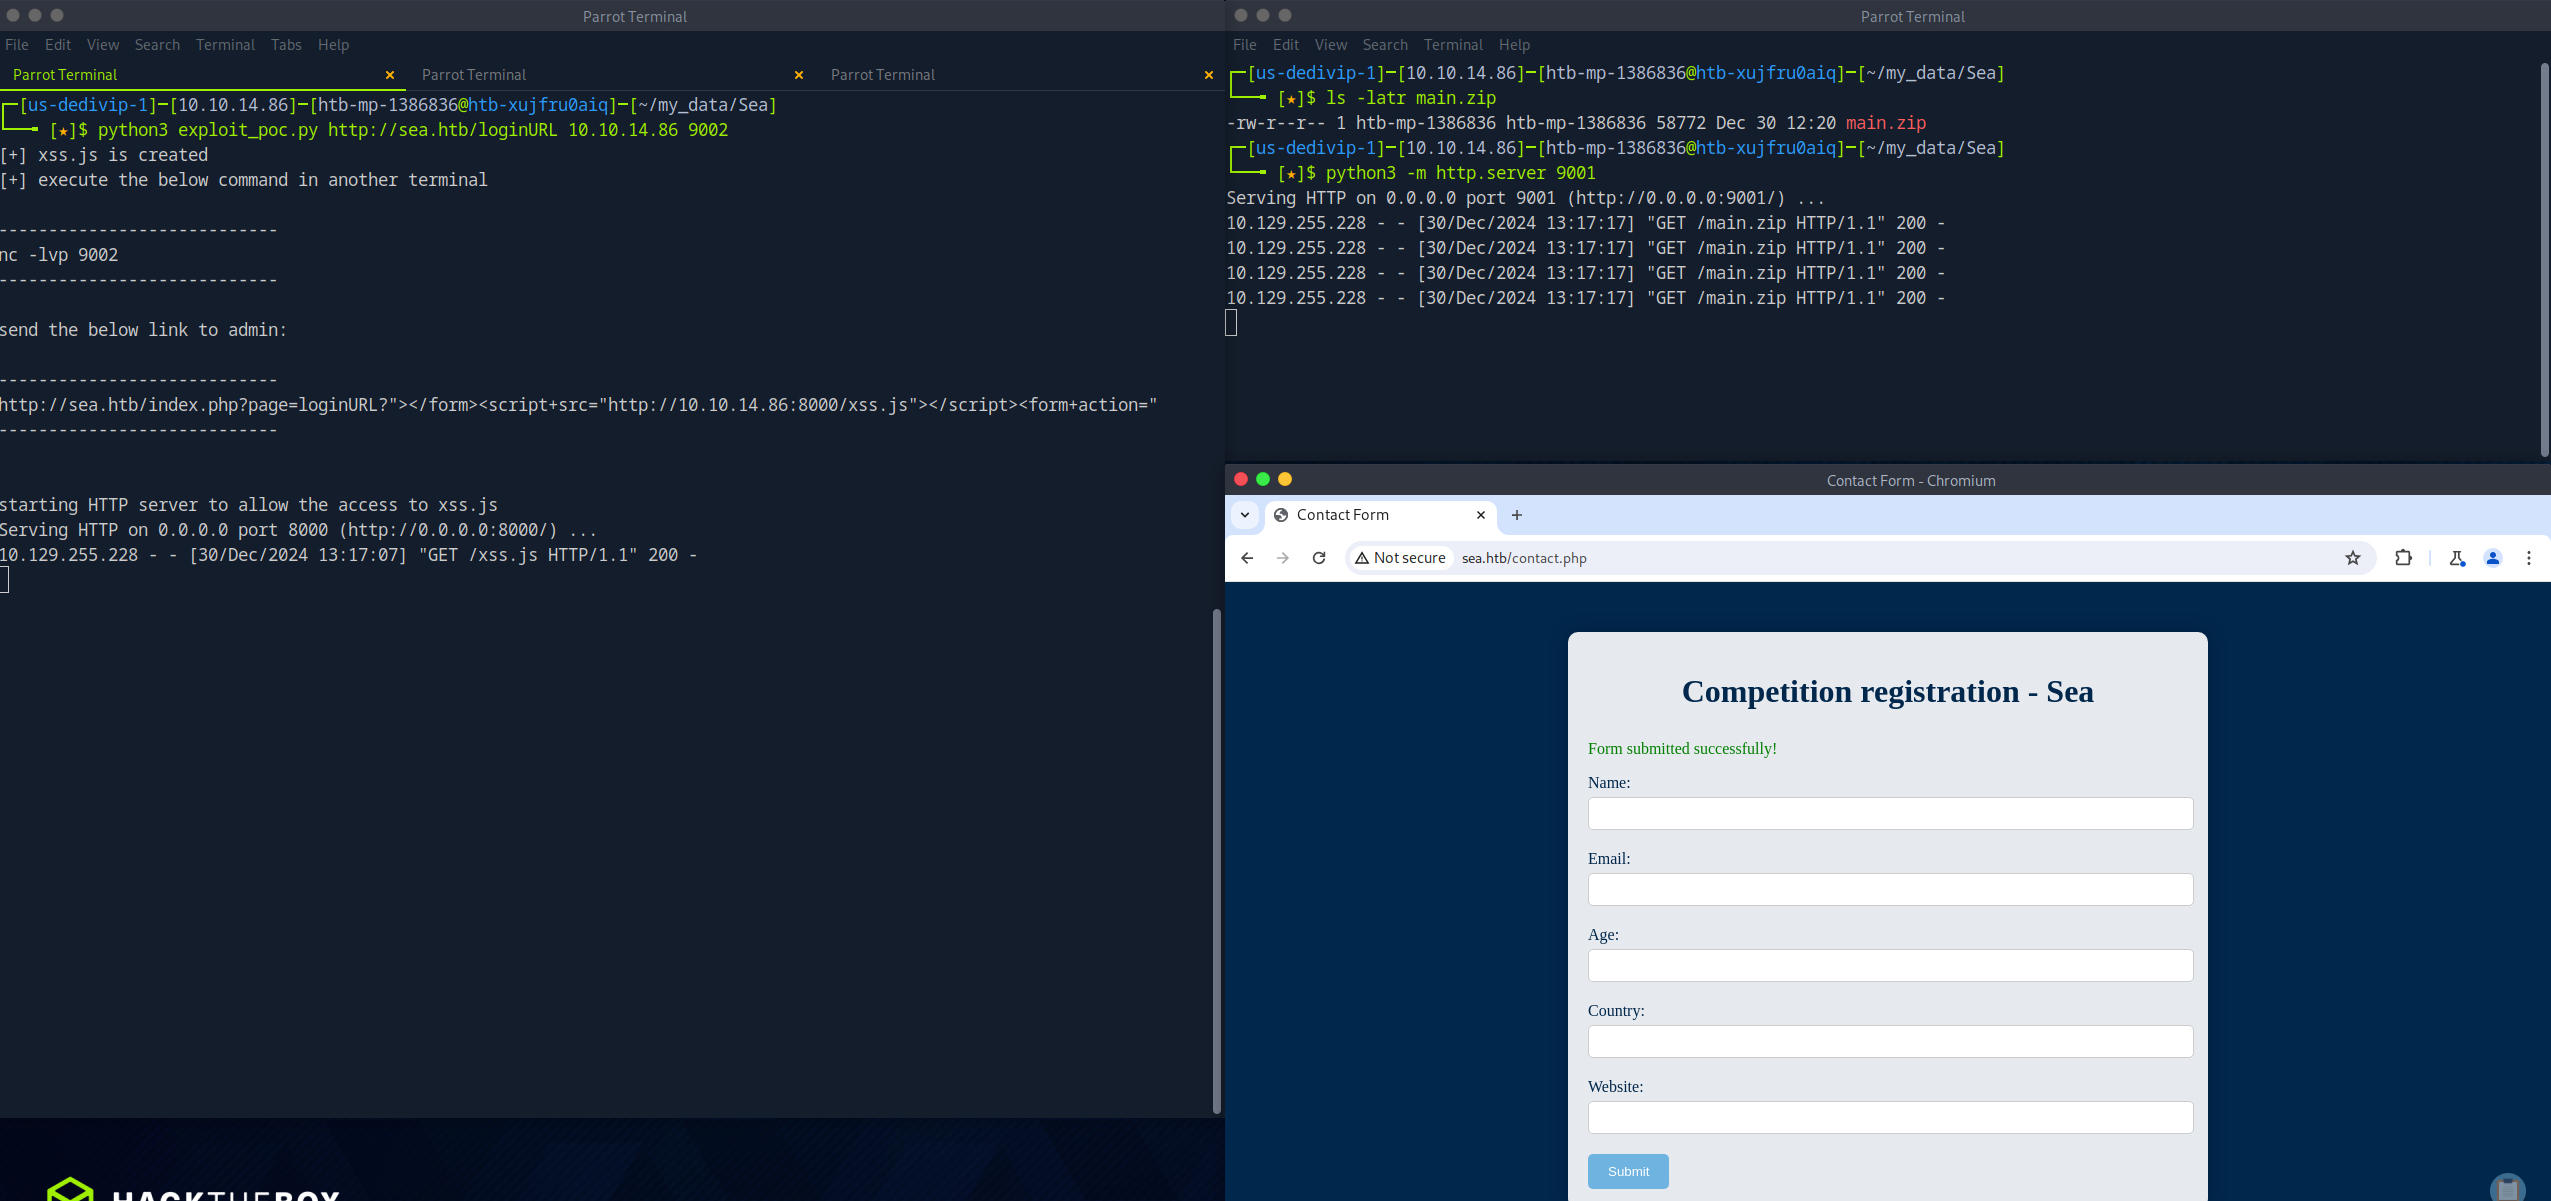Click 'python3 exploit_poc.py' command line
The width and height of the screenshot is (2551, 1201).
click(413, 130)
